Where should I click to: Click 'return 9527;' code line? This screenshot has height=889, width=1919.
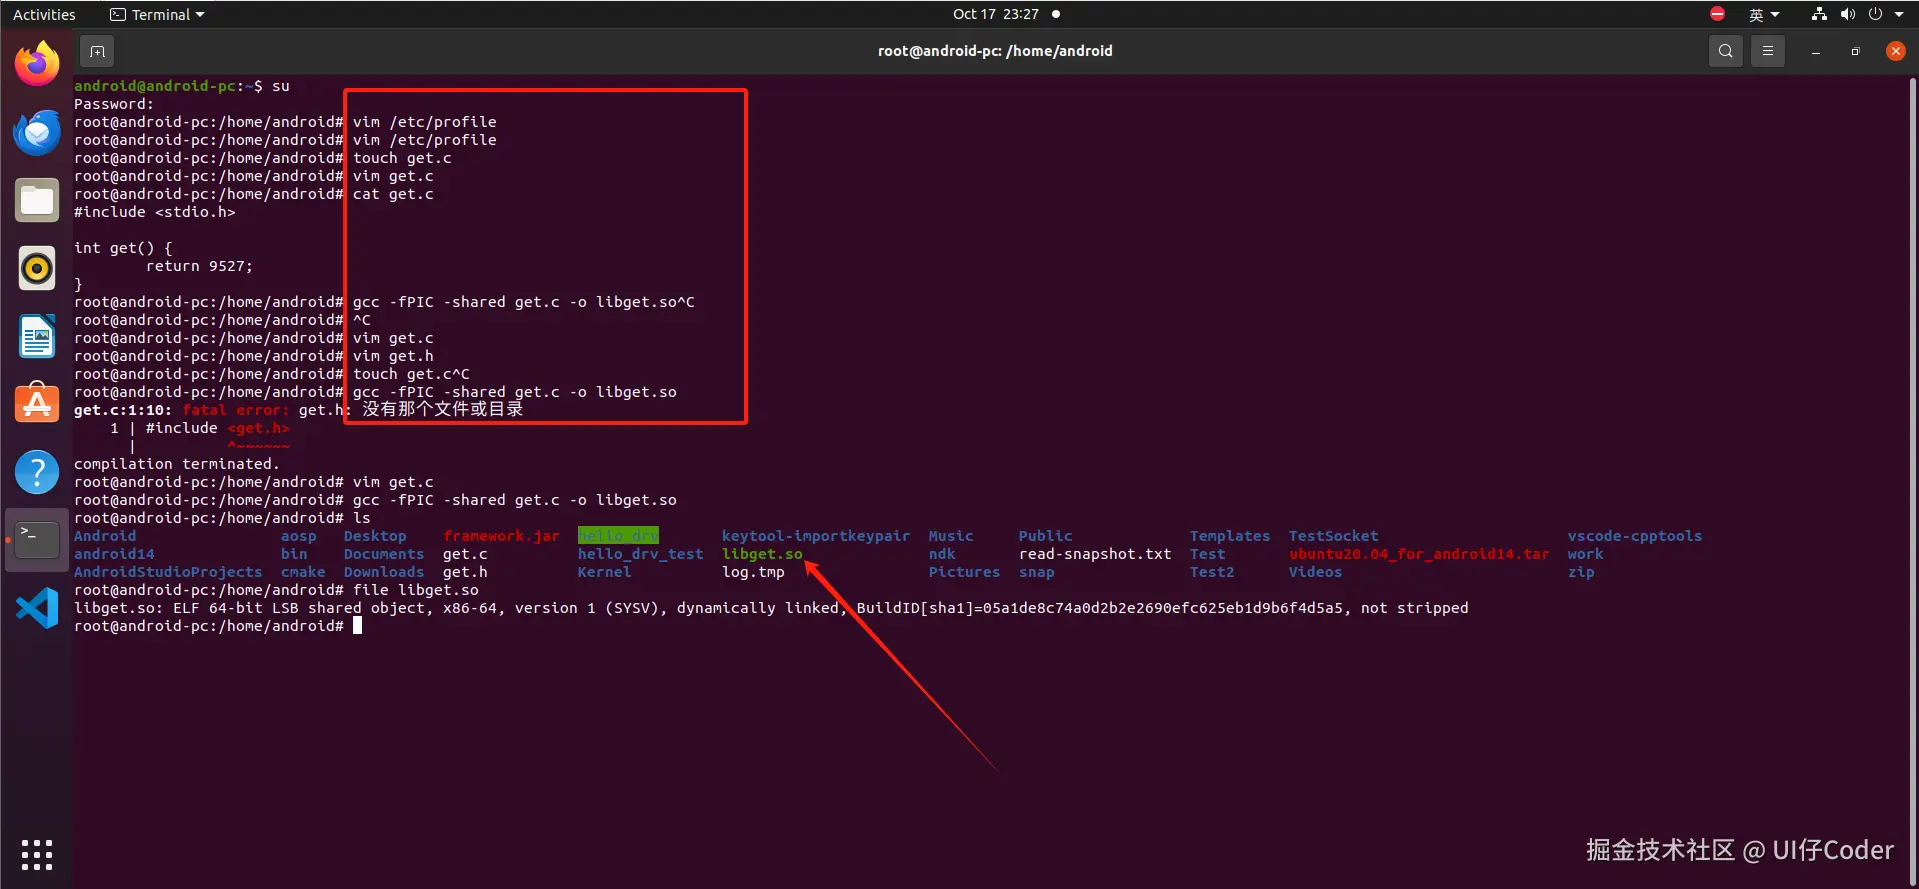(x=199, y=266)
